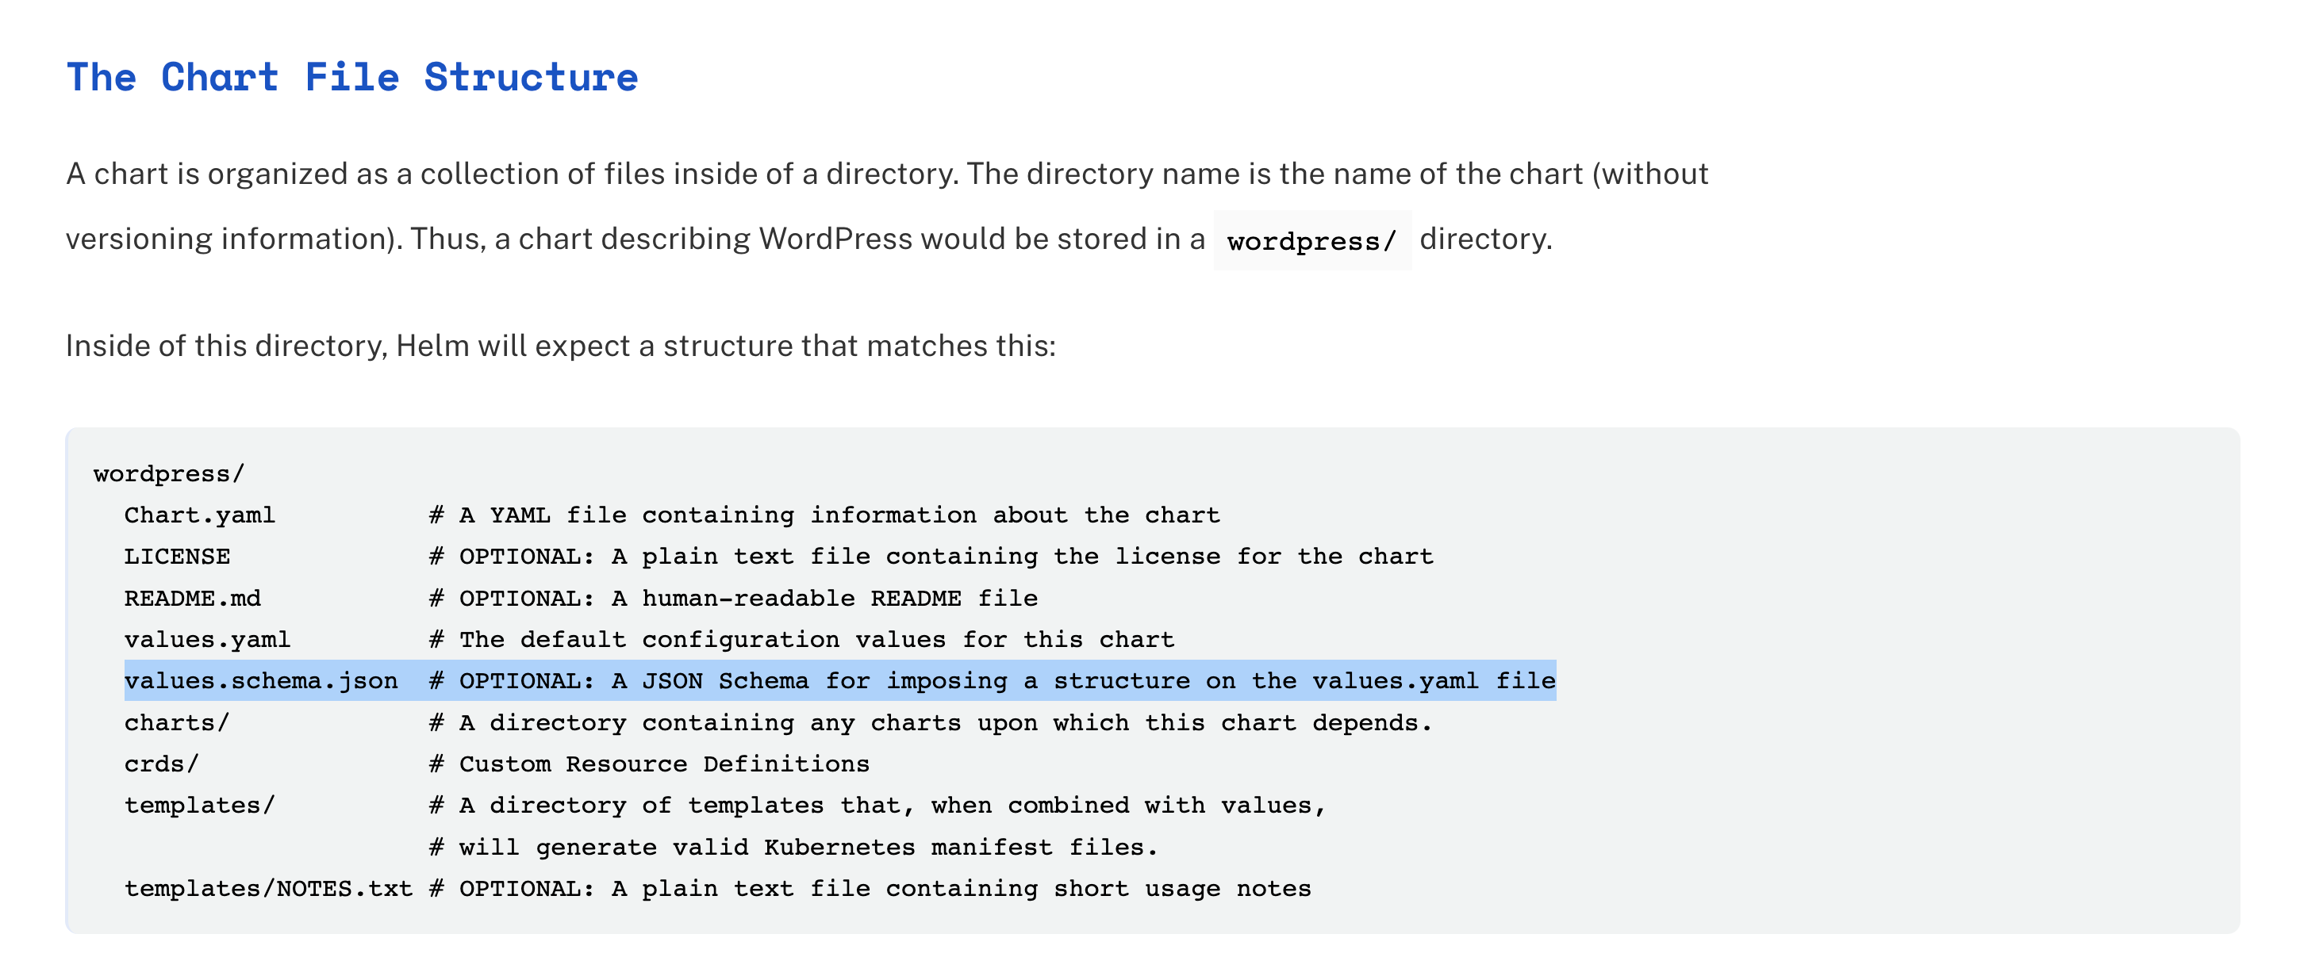Click the inline wordpress/ code in paragraph
This screenshot has width=2304, height=980.
pyautogui.click(x=1311, y=241)
